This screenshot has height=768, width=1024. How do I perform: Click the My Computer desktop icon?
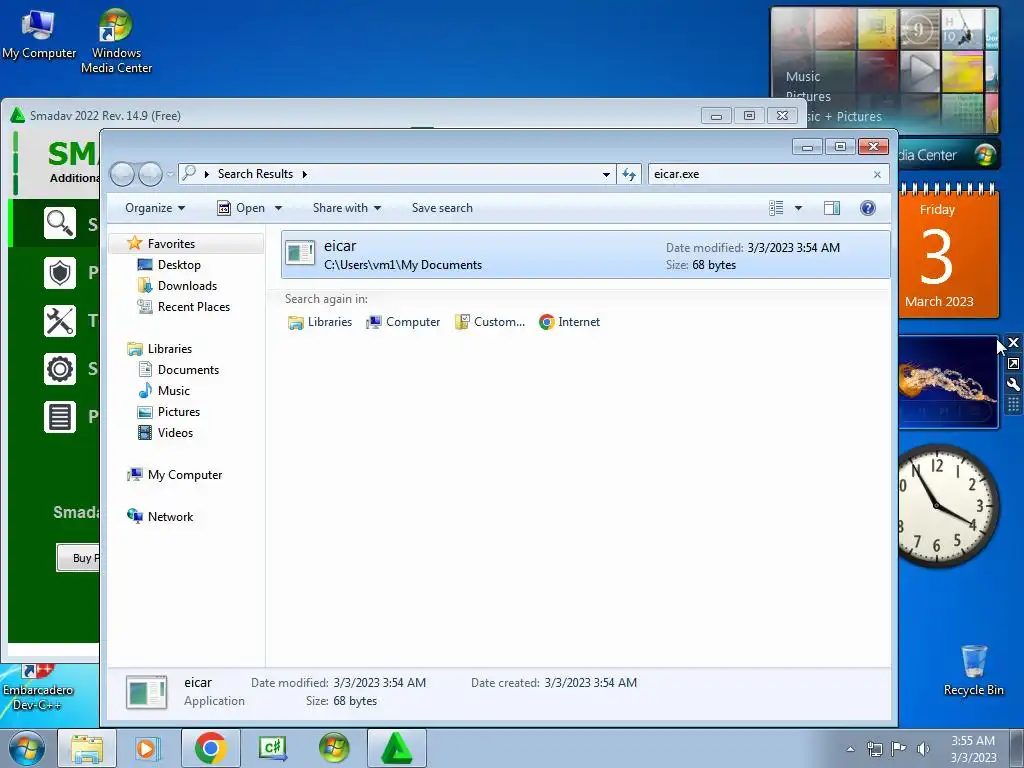point(39,33)
